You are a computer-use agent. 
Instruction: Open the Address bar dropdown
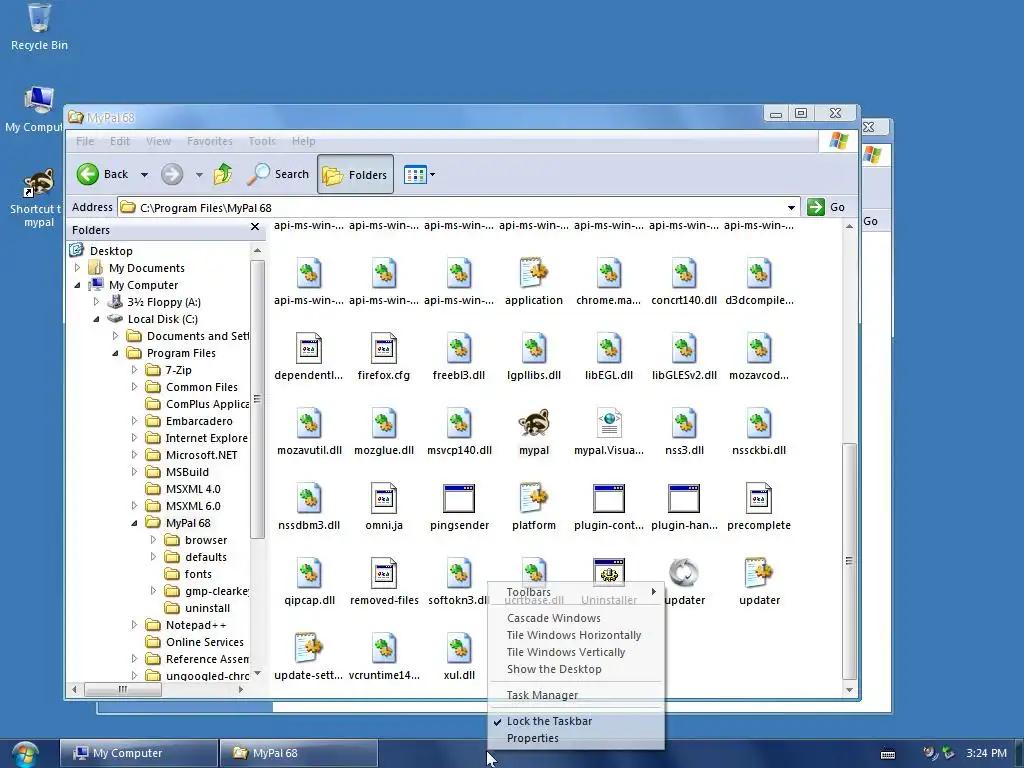pyautogui.click(x=791, y=208)
